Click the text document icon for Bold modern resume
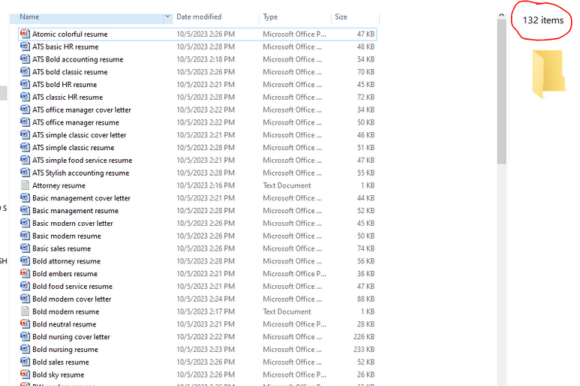Viewport: 580px width, 386px height. (x=25, y=311)
